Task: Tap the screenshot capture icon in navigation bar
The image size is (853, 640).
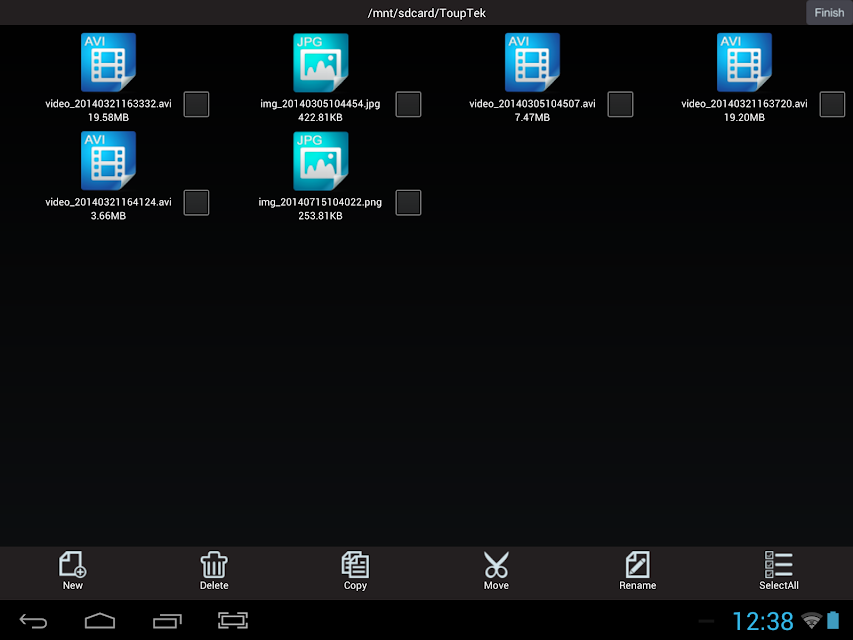Action: coord(233,620)
